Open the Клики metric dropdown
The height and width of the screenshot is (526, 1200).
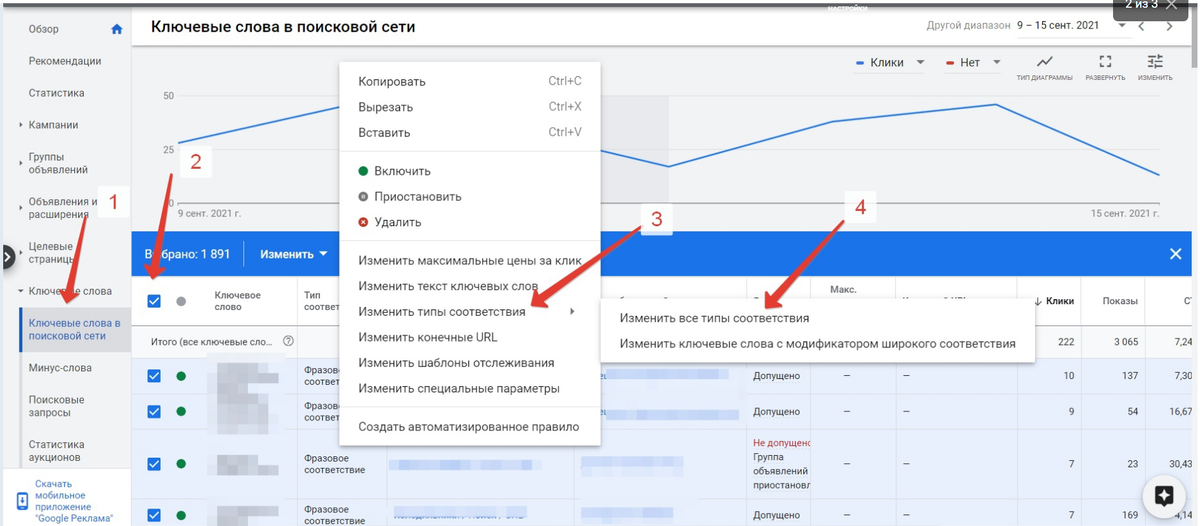click(891, 62)
